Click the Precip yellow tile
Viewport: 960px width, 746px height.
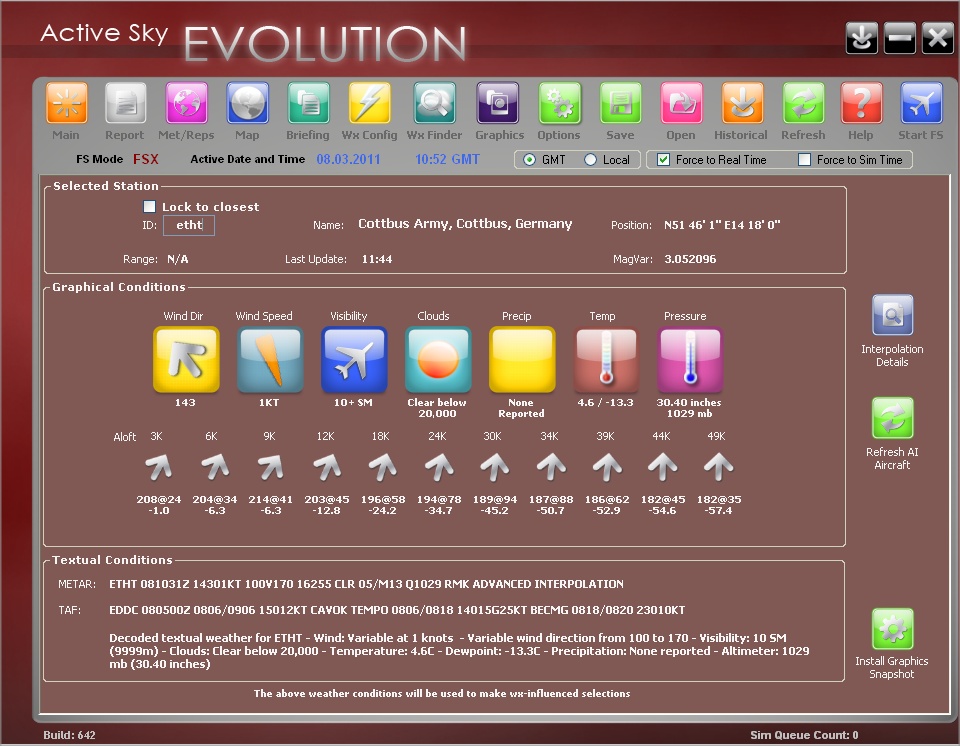tap(522, 359)
